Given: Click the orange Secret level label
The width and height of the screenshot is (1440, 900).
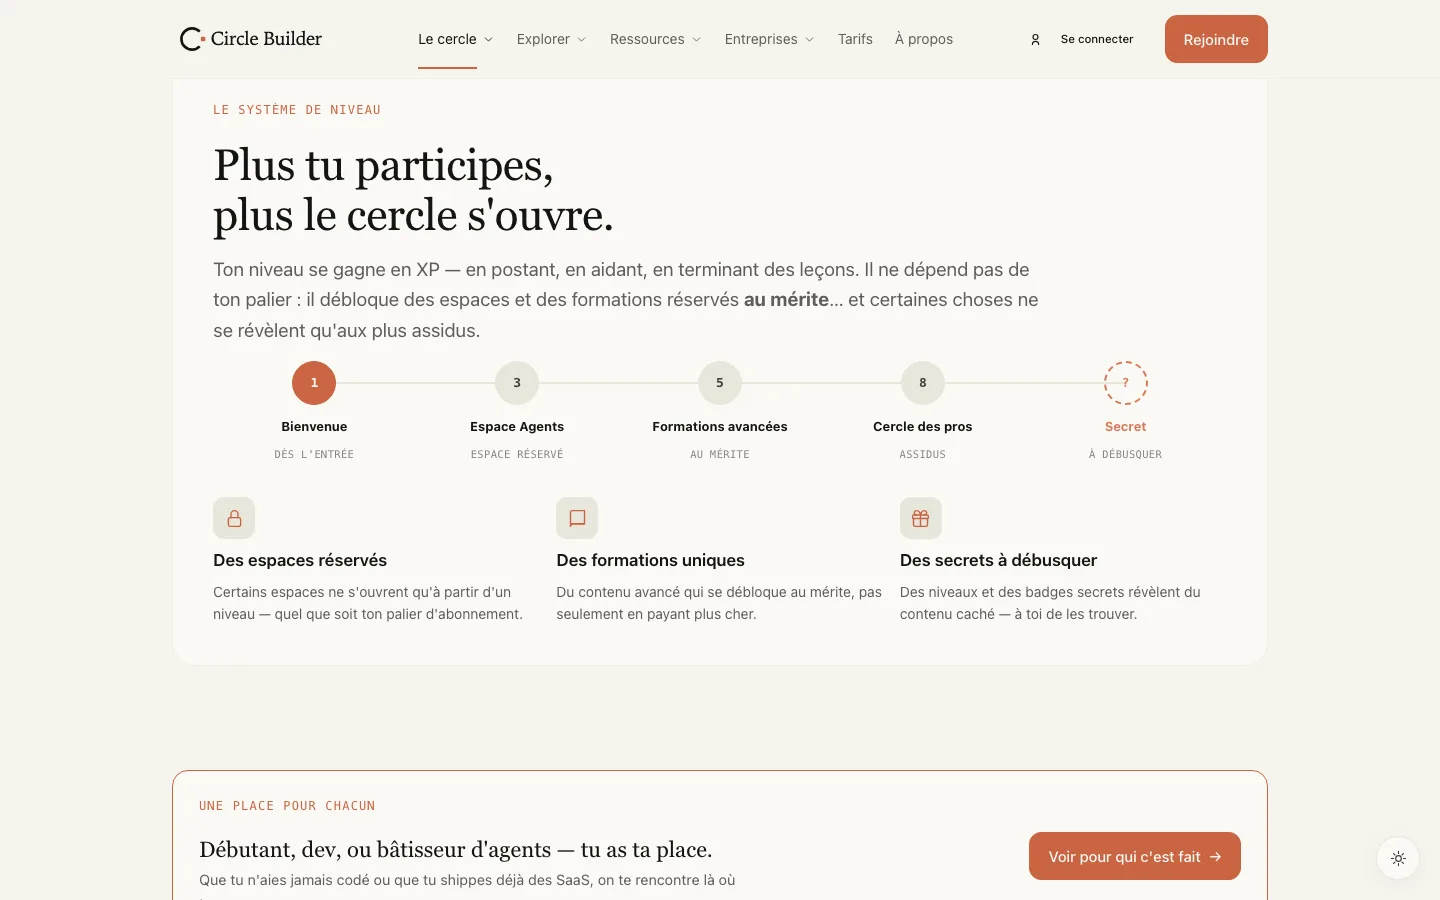Looking at the screenshot, I should click(x=1126, y=427).
